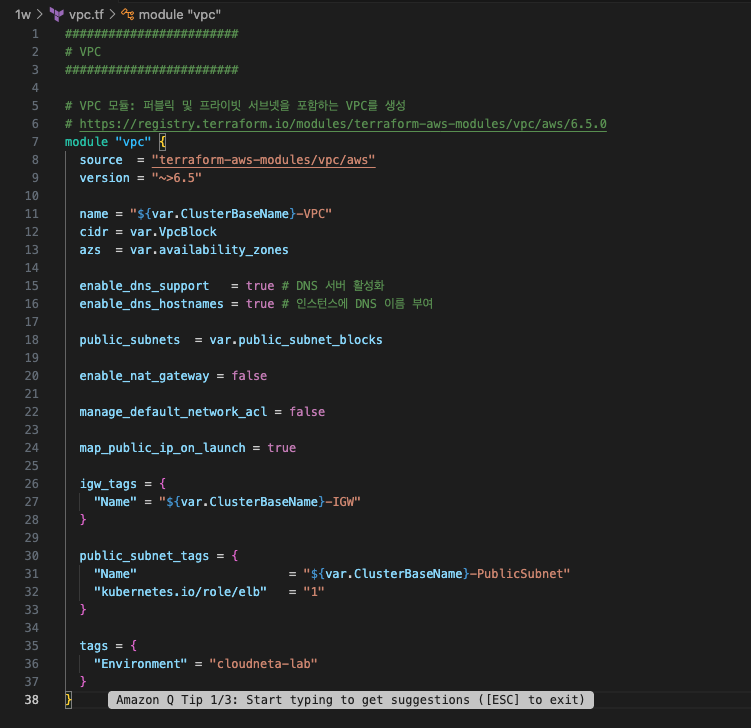Click the igw_tags attribute name
The height and width of the screenshot is (728, 751).
[x=108, y=484]
